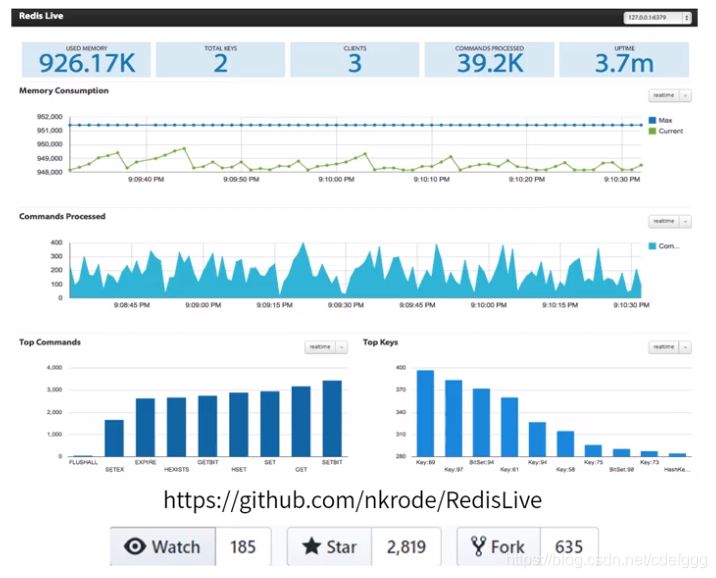Click the Star button

[329, 546]
